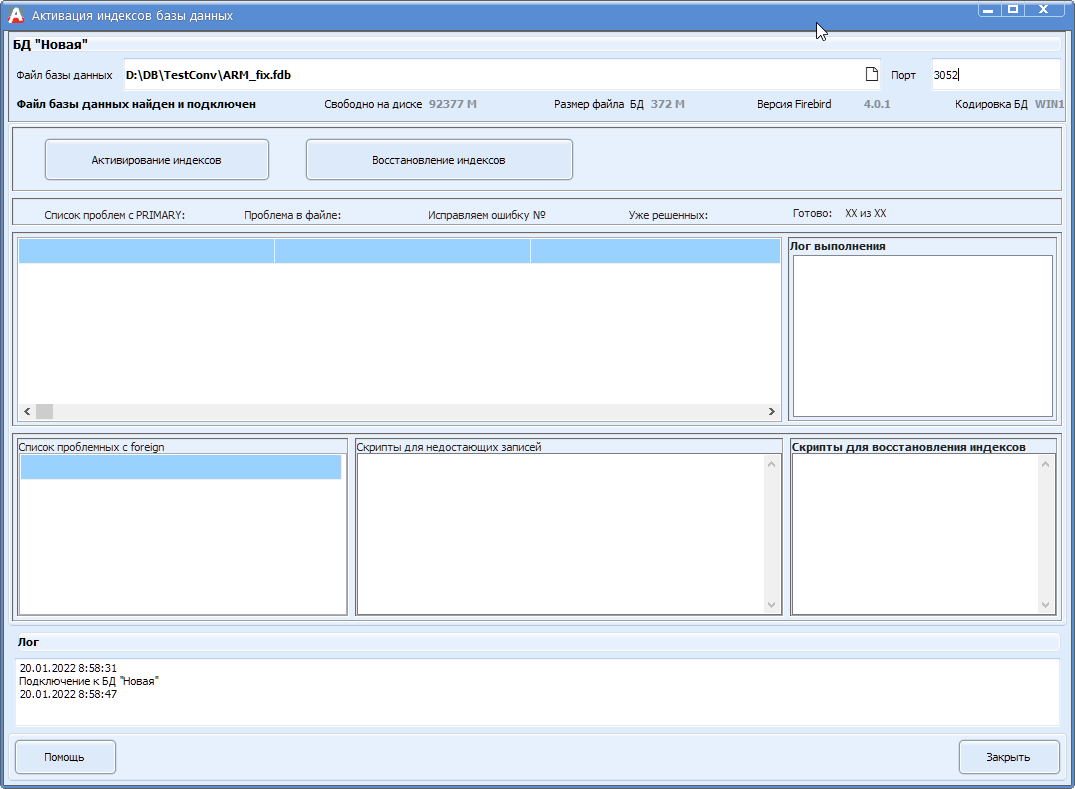Click the first column header of the PRIMARY problems grid
The width and height of the screenshot is (1075, 789).
(x=145, y=251)
